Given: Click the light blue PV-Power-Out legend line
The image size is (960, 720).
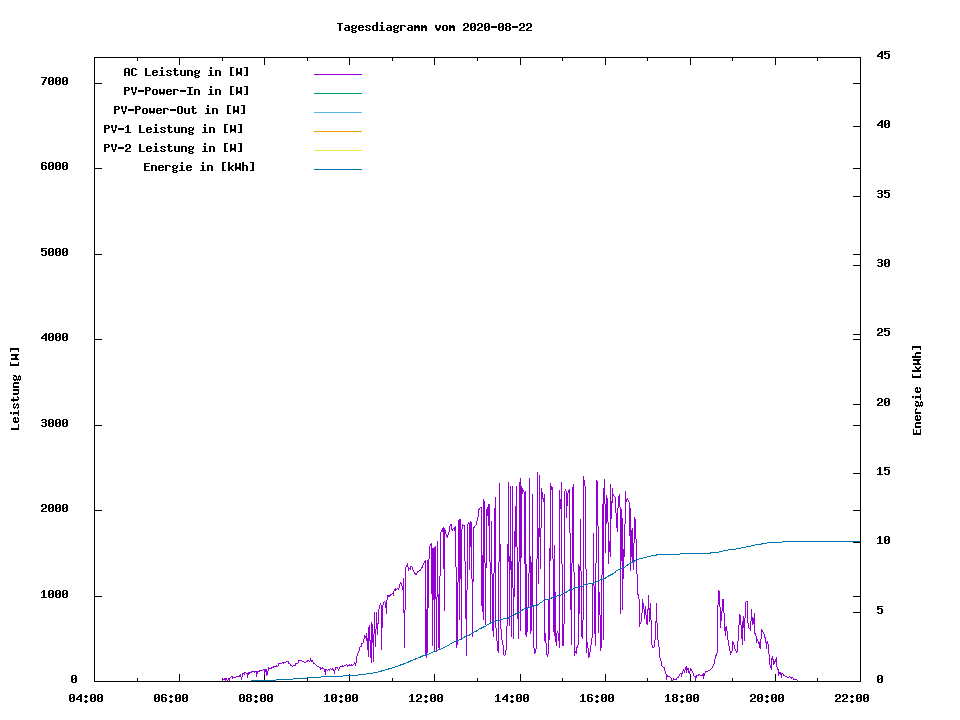Looking at the screenshot, I should 337,112.
